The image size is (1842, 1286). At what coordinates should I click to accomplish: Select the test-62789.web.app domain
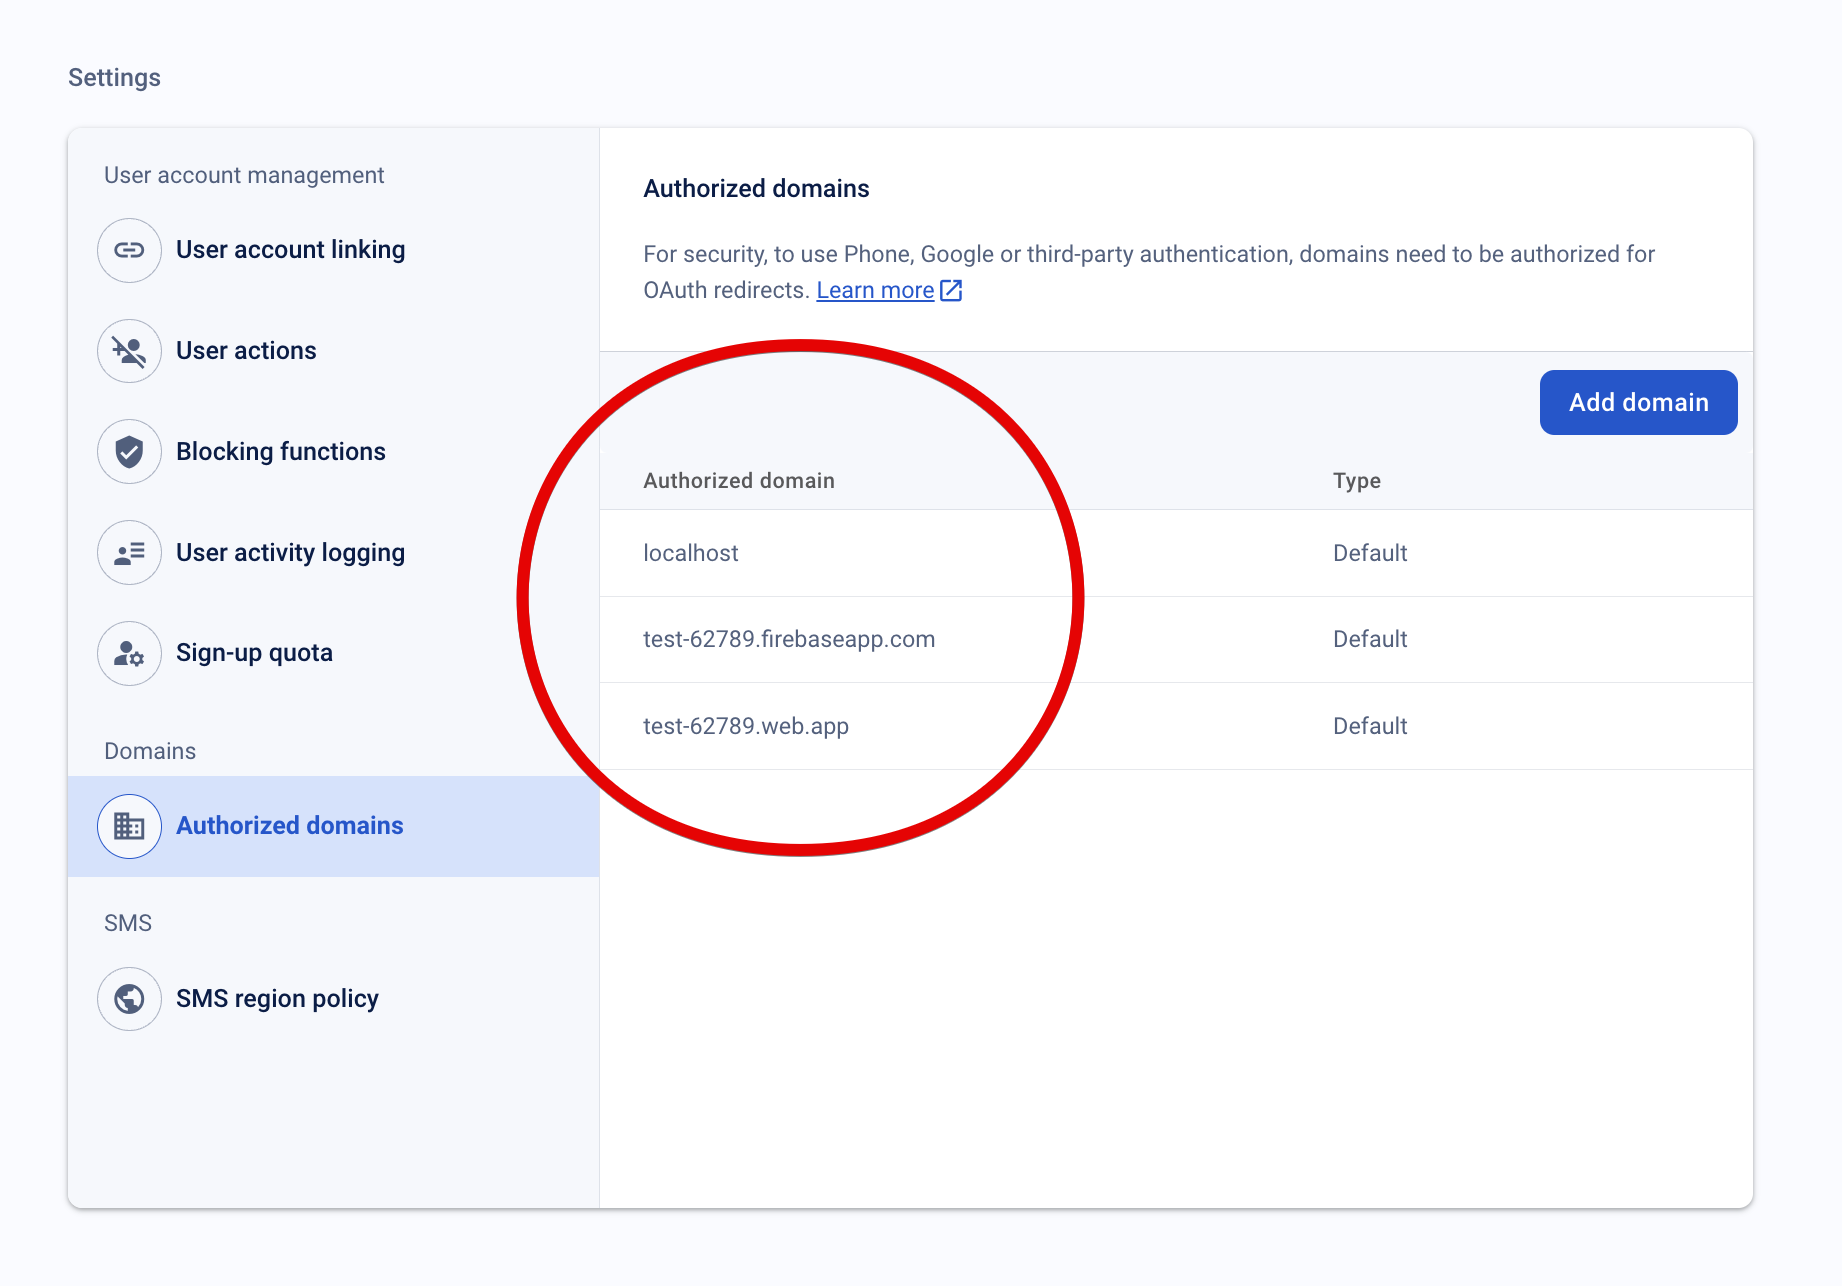click(x=745, y=726)
